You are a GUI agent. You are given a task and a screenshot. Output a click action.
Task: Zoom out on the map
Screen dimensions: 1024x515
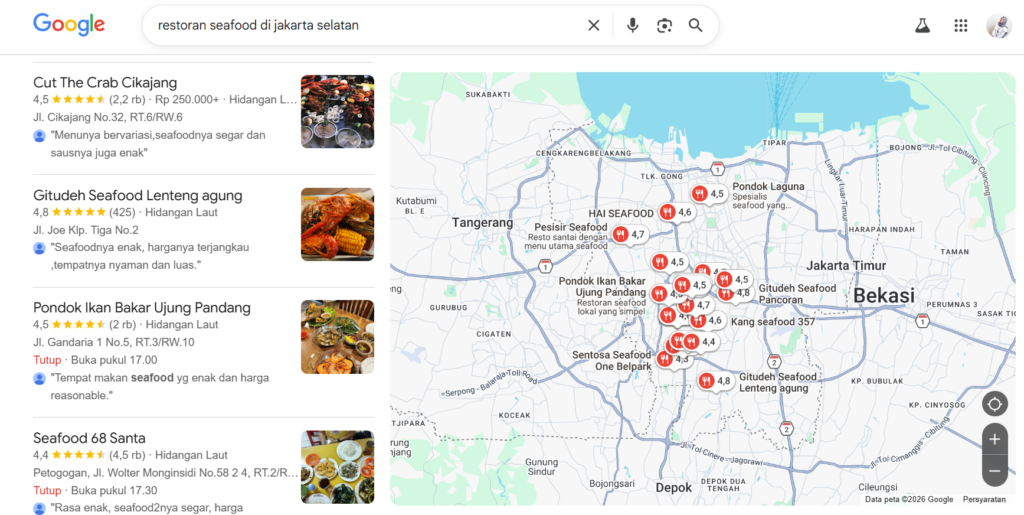pyautogui.click(x=995, y=471)
